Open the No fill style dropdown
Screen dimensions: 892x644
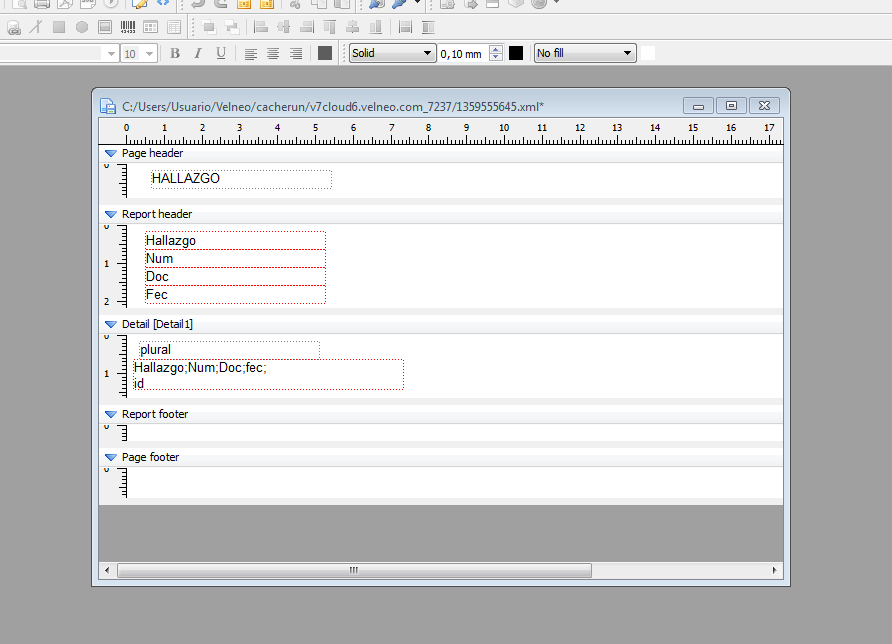pos(585,53)
